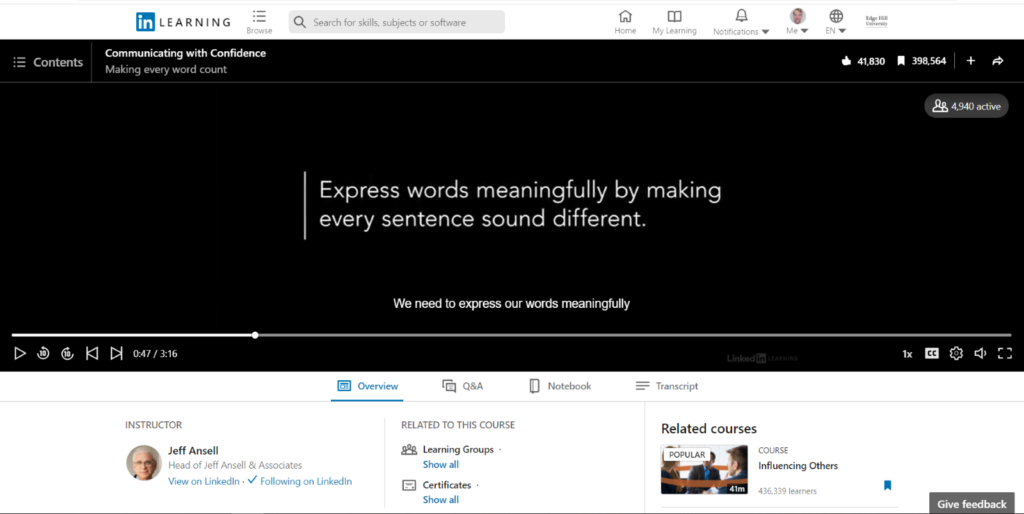This screenshot has width=1024, height=514.
Task: Toggle closed captions CC
Action: [x=932, y=353]
